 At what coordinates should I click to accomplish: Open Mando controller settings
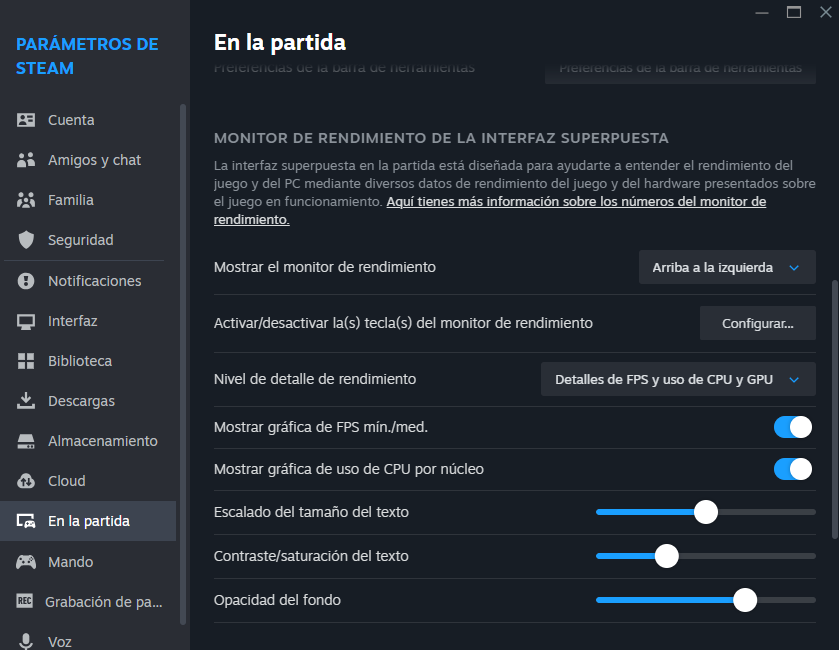click(x=88, y=562)
